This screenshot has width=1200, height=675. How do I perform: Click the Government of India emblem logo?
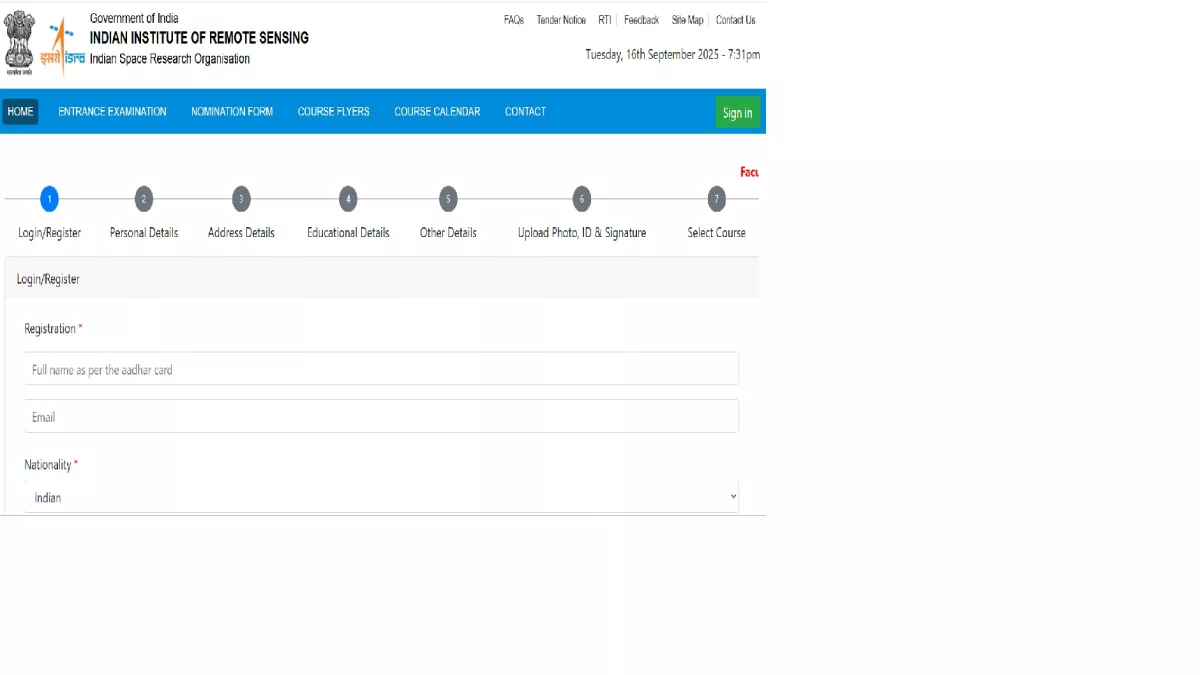coord(19,44)
